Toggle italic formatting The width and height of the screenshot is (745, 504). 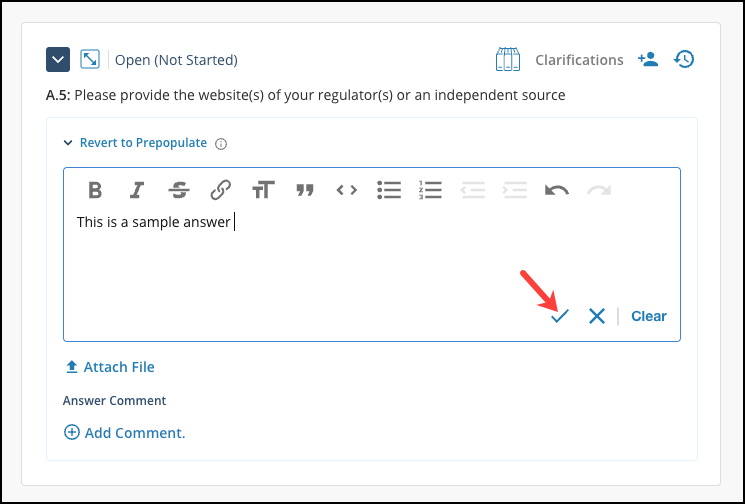137,190
